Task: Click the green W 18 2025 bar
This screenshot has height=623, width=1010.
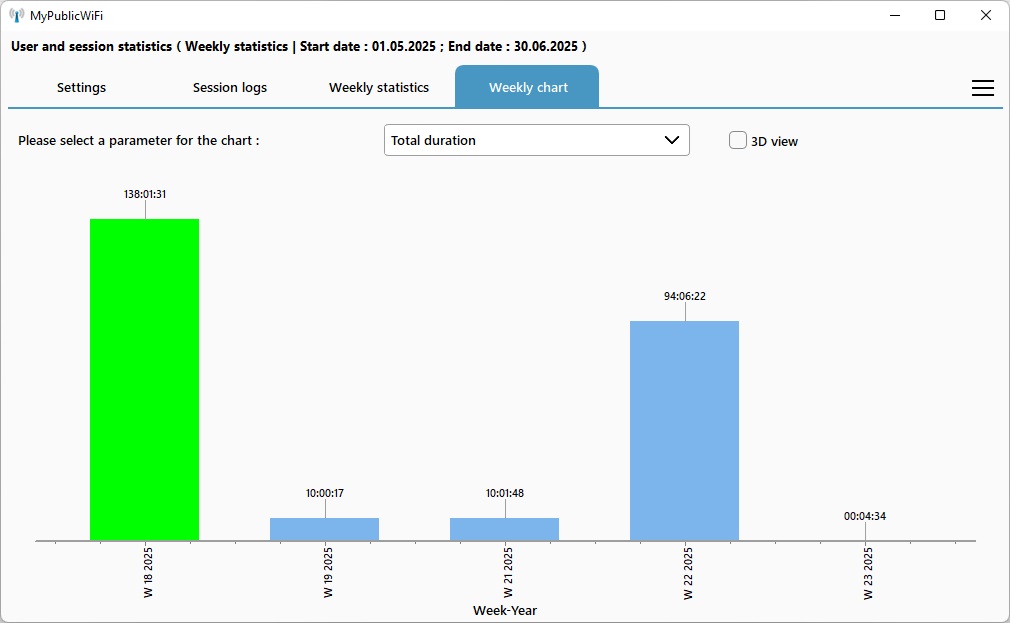Action: (x=145, y=380)
